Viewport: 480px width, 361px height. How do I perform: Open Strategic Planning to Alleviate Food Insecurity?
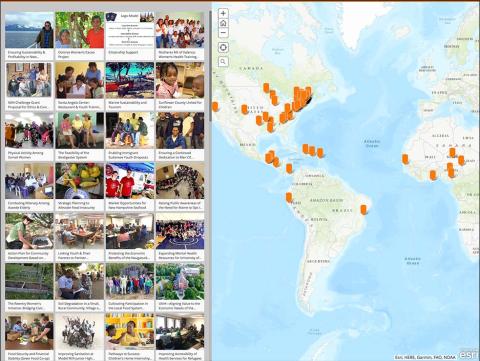pos(80,187)
